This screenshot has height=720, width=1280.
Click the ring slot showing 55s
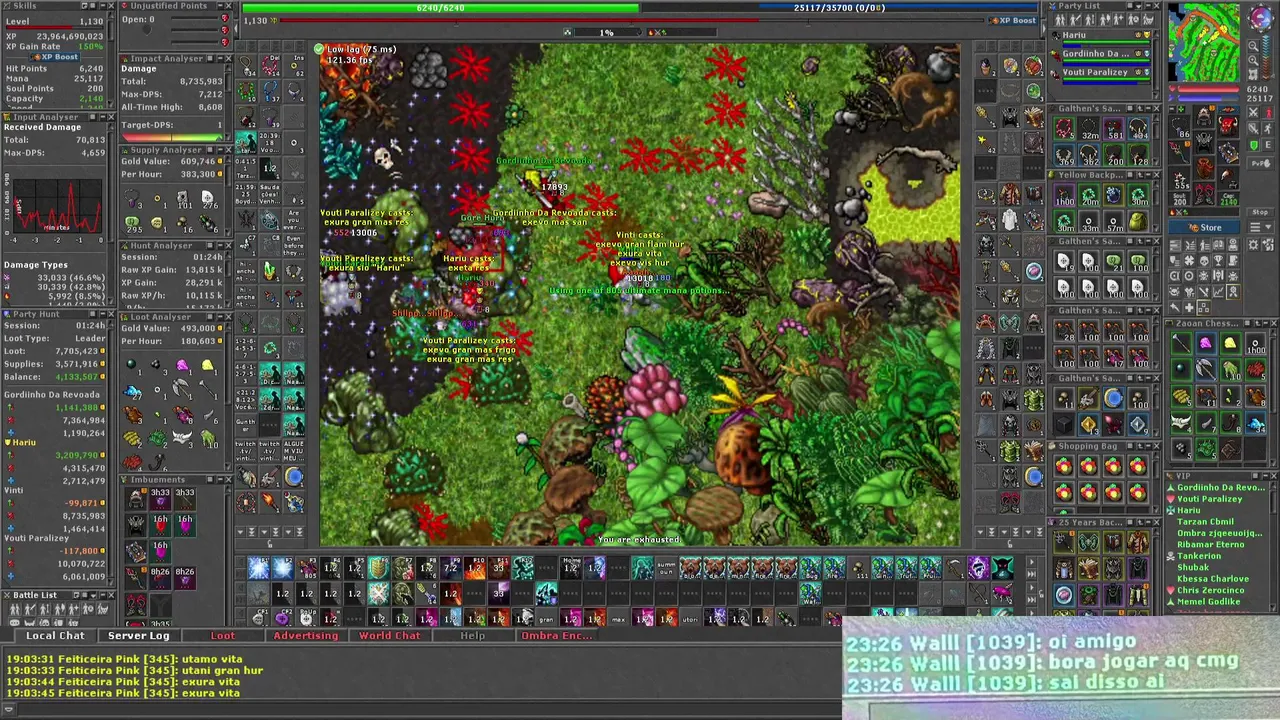click(x=1178, y=177)
